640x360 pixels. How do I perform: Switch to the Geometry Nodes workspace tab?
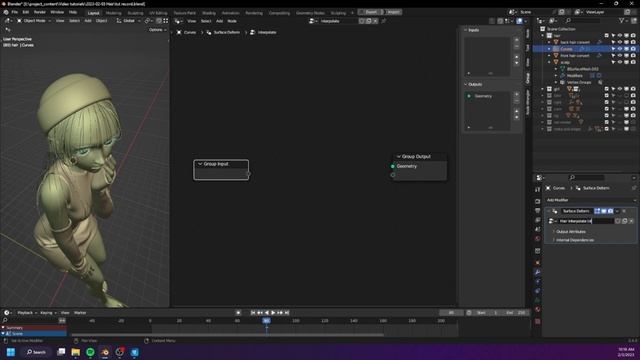tap(310, 13)
